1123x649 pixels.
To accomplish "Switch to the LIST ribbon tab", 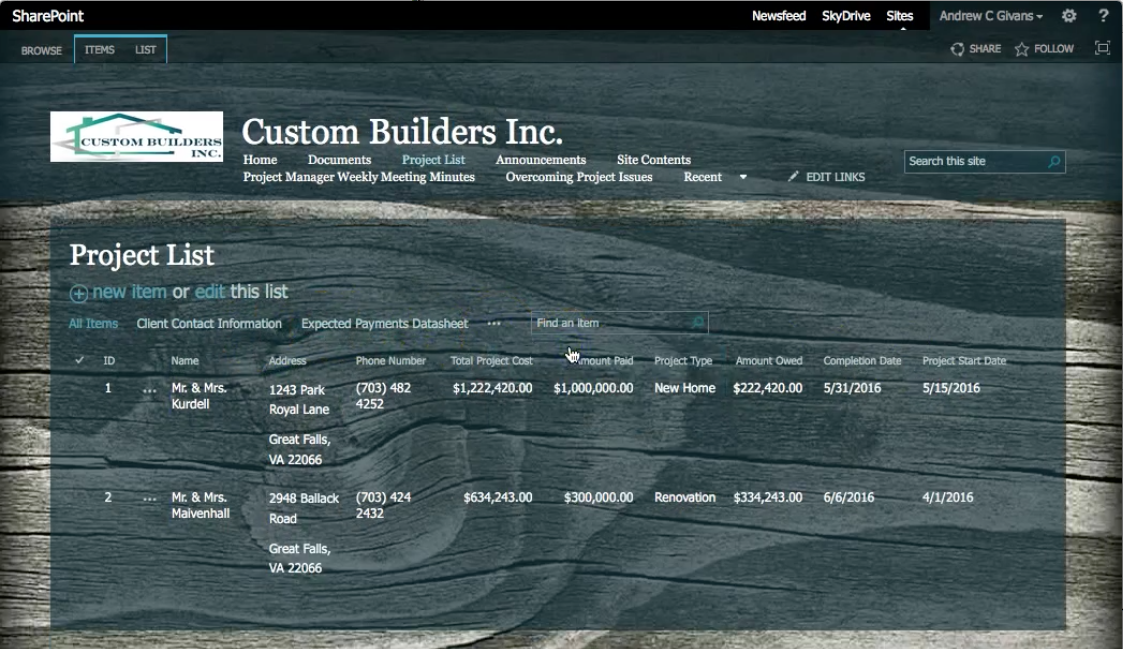I will point(145,49).
